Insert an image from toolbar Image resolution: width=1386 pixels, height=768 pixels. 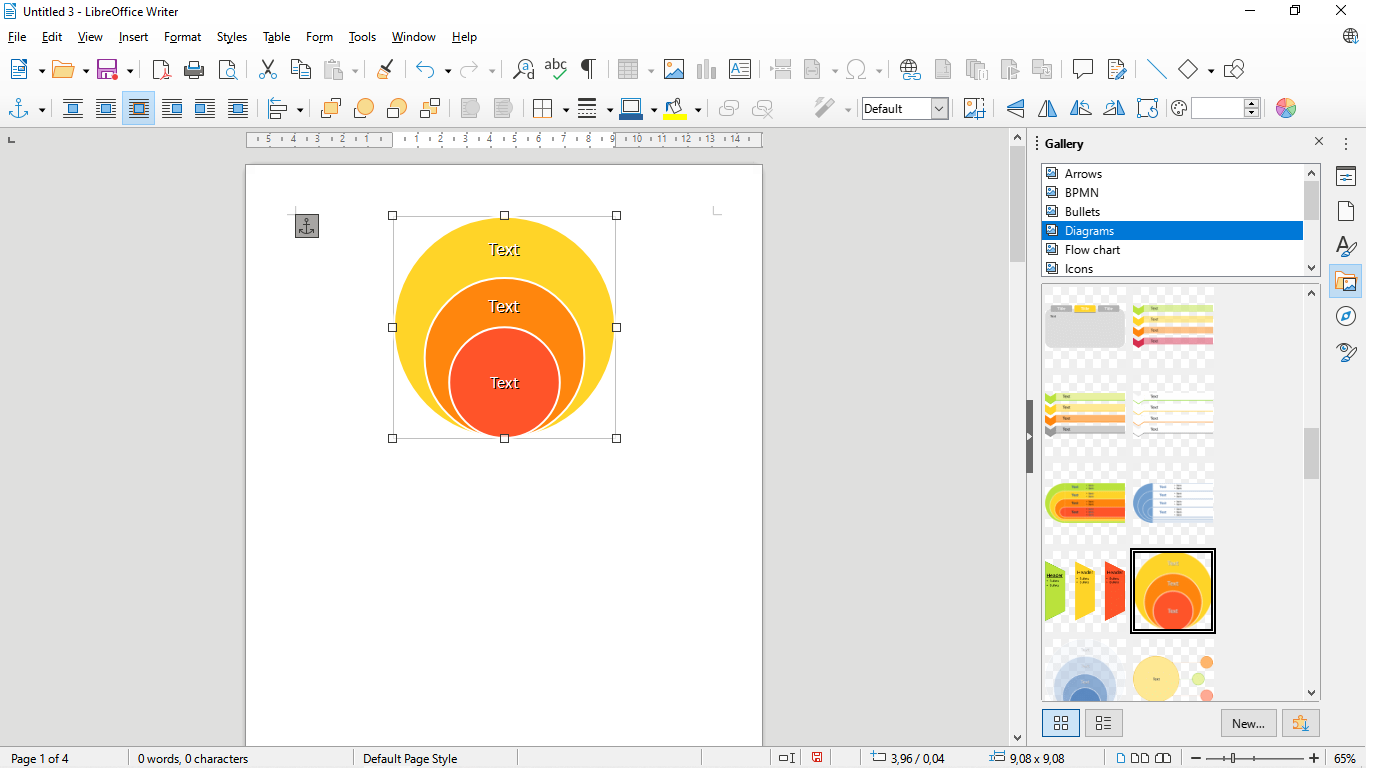click(674, 69)
